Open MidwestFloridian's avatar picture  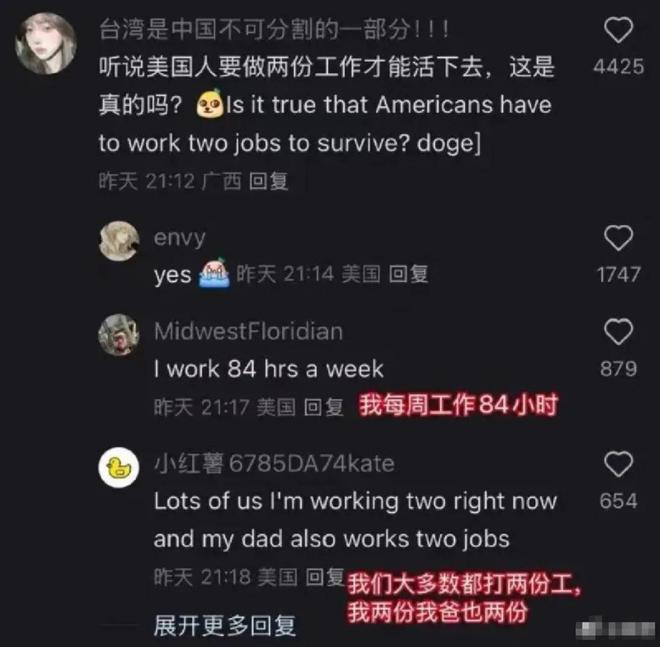(x=119, y=335)
